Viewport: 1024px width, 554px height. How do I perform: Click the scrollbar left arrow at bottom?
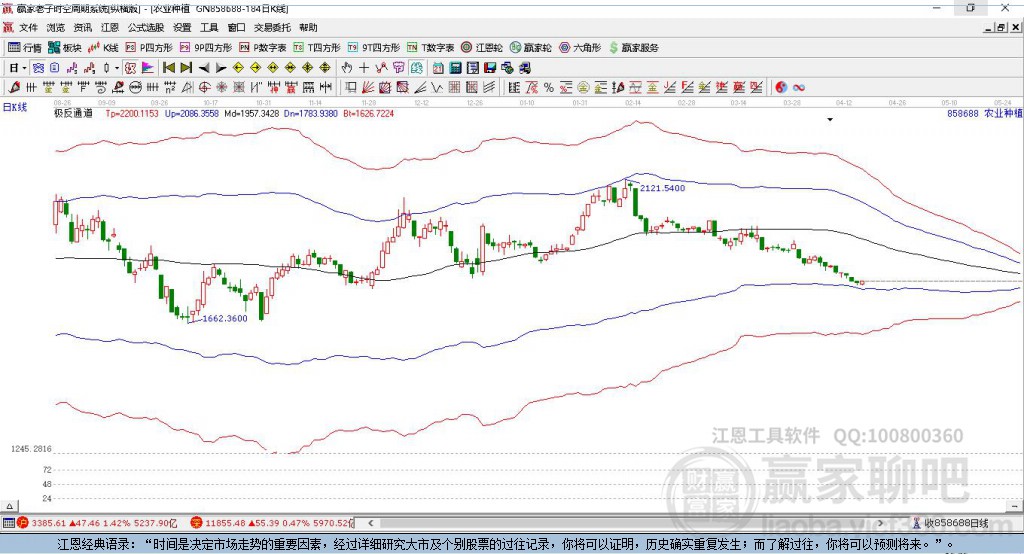click(x=370, y=523)
